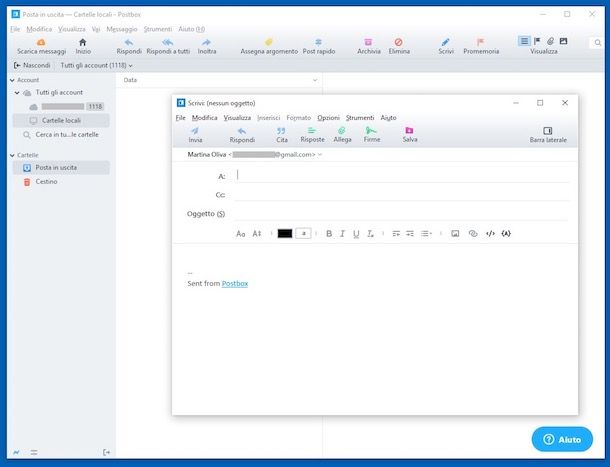The image size is (610, 467).
Task: Pick the black text color swatch
Action: click(x=284, y=233)
